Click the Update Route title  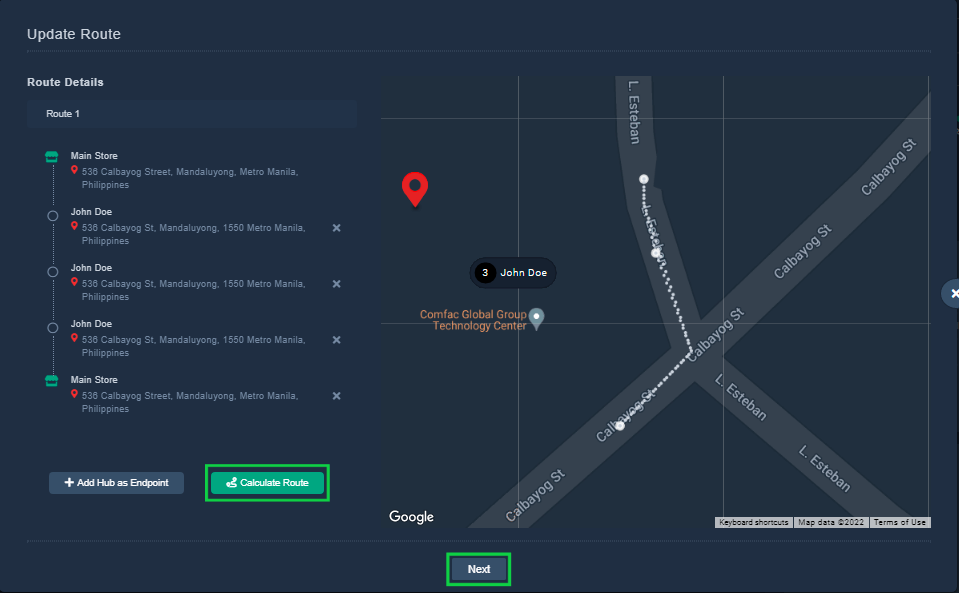[74, 34]
